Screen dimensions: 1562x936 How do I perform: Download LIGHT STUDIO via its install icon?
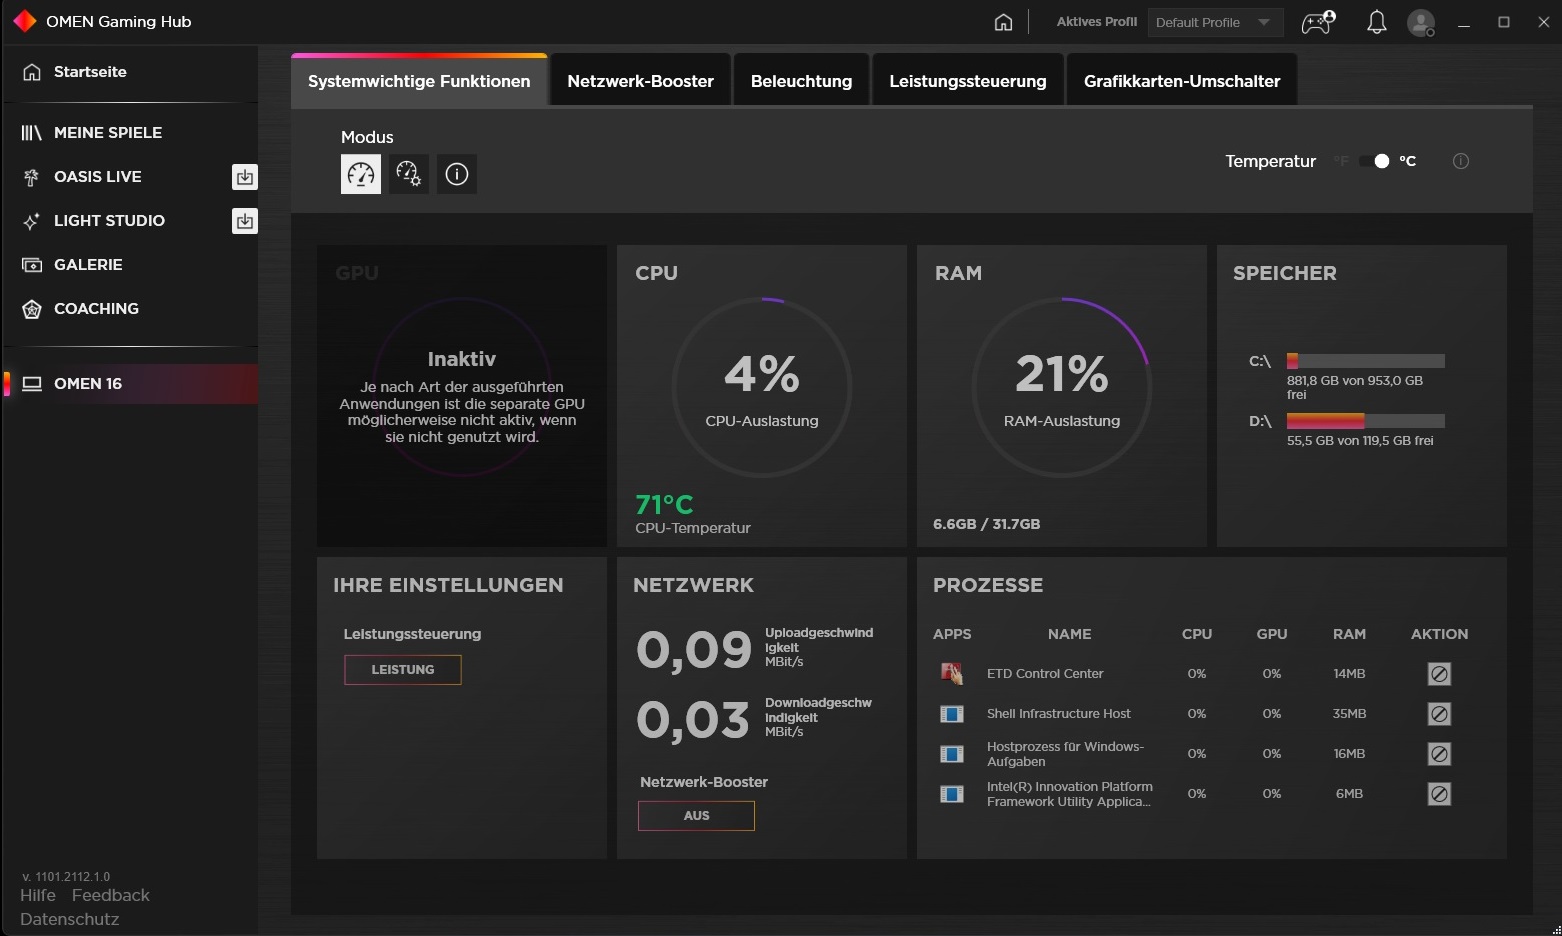pos(244,221)
